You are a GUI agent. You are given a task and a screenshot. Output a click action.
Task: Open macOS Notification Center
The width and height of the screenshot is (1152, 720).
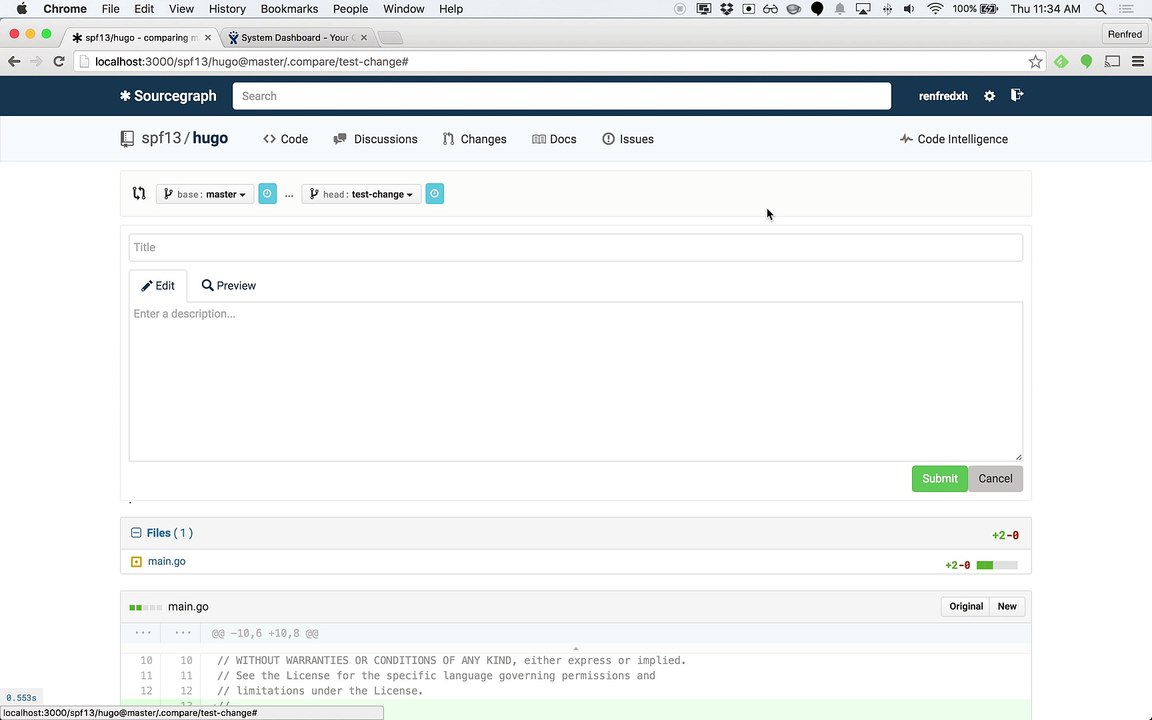(1126, 9)
